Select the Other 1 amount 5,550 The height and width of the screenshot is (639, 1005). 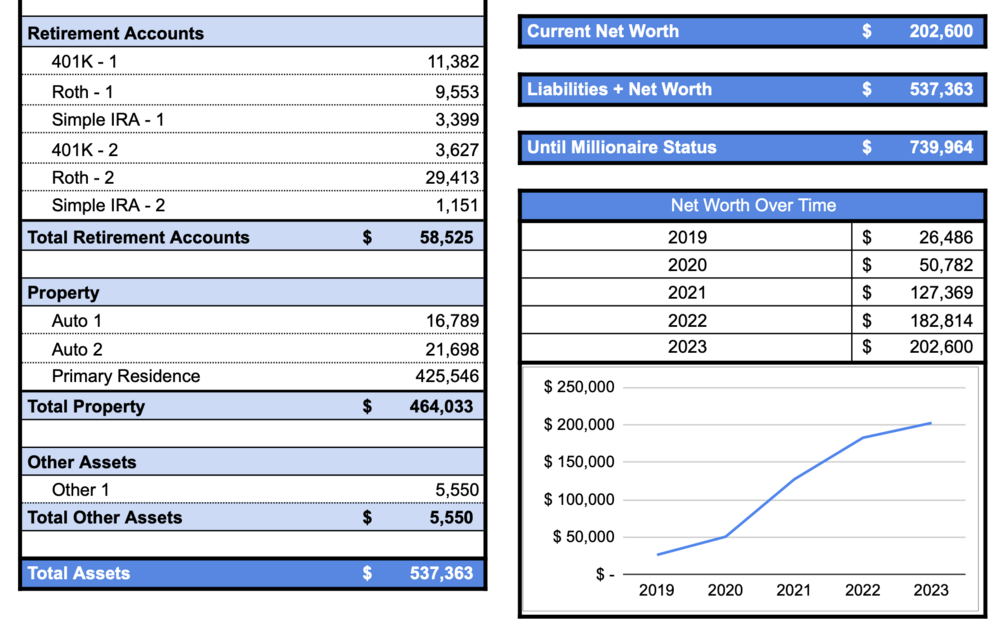tap(457, 490)
